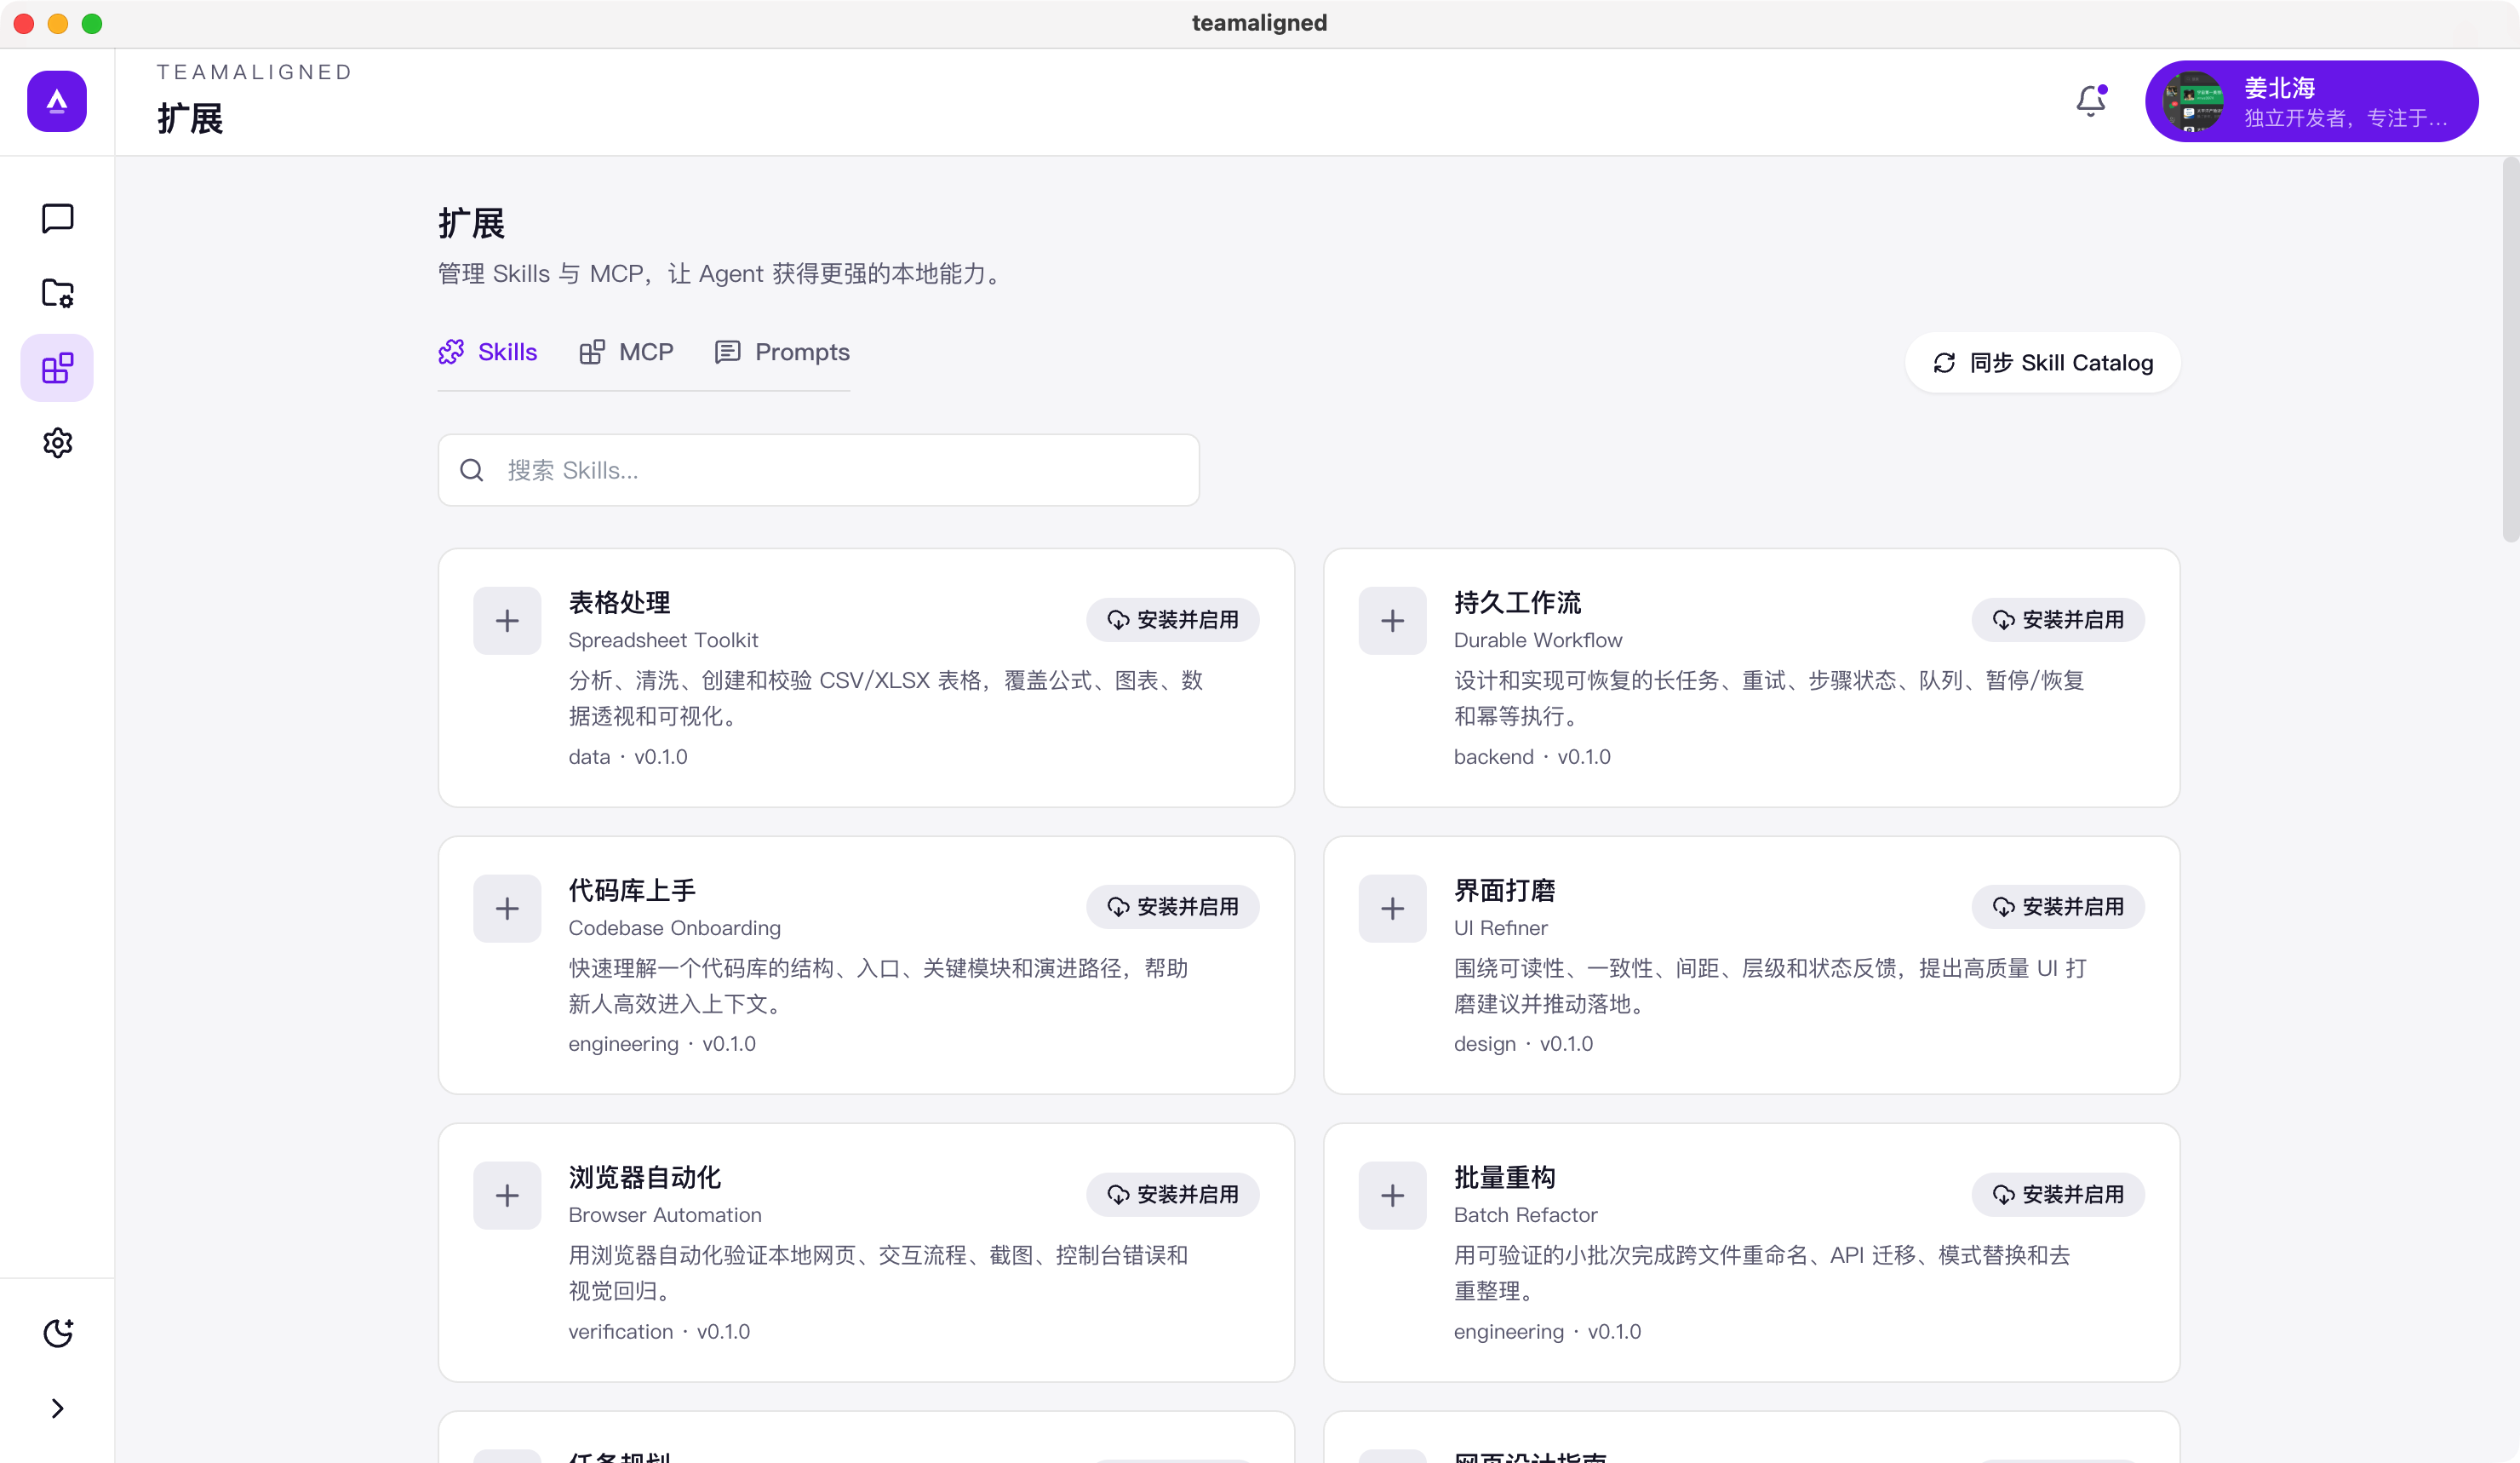Switch to the MCP tab
Screen dimensions: 2520x1463
626,352
